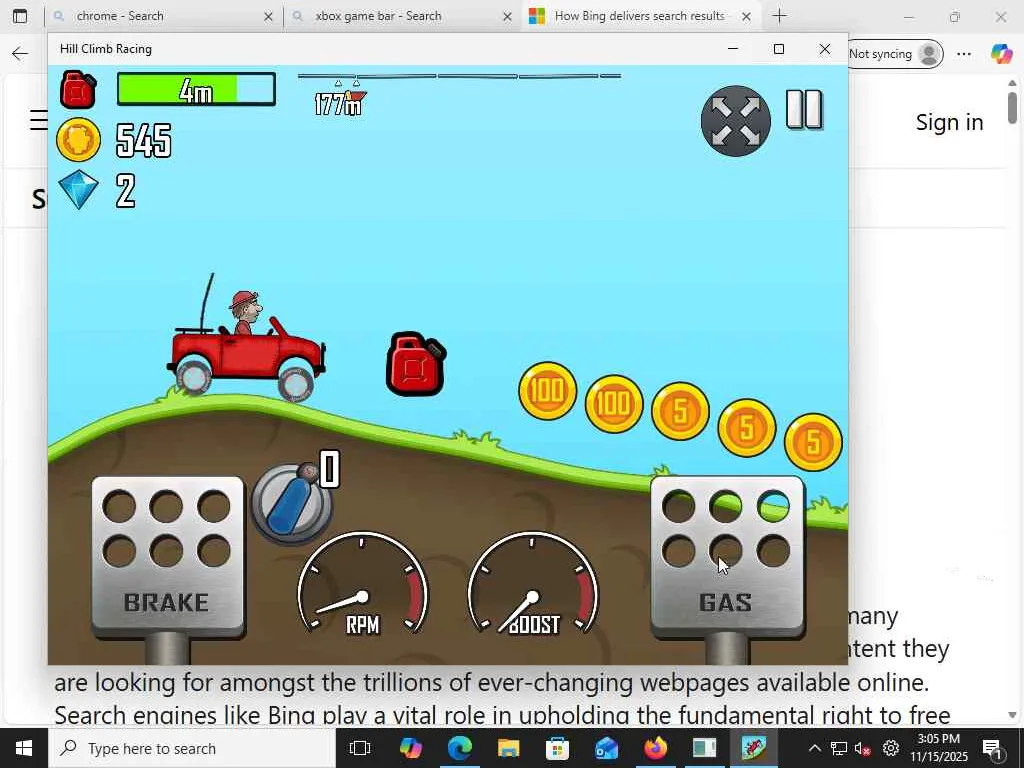Click the gem count 2
1024x768 pixels.
pos(125,191)
